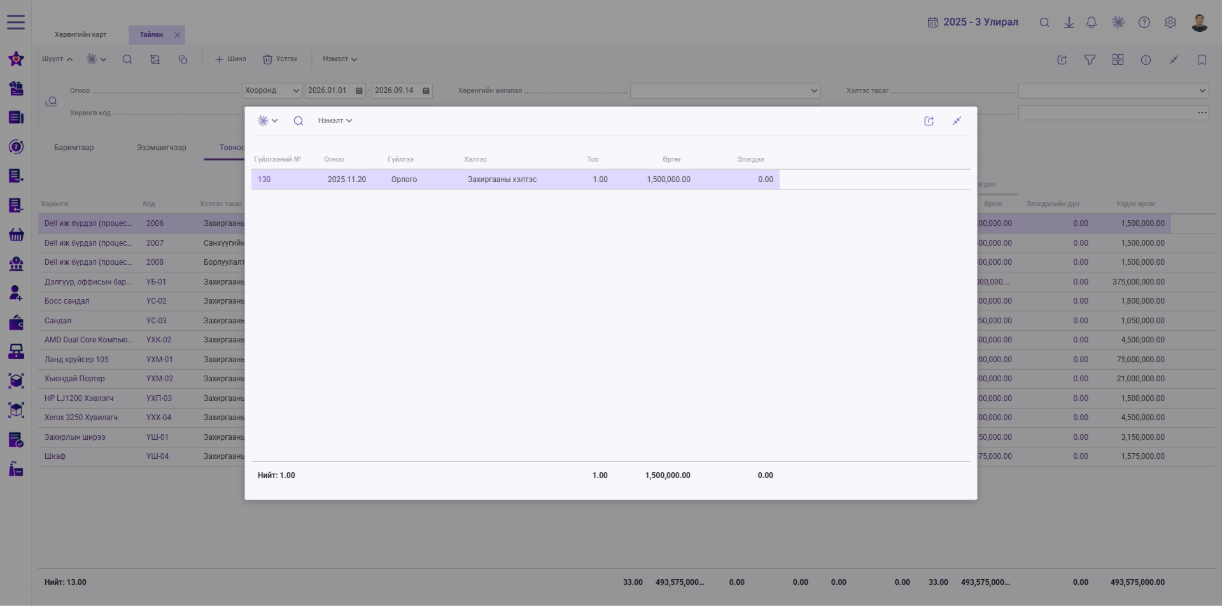1222x606 pixels.
Task: Click the export icon in the popup dialog
Action: tap(929, 121)
